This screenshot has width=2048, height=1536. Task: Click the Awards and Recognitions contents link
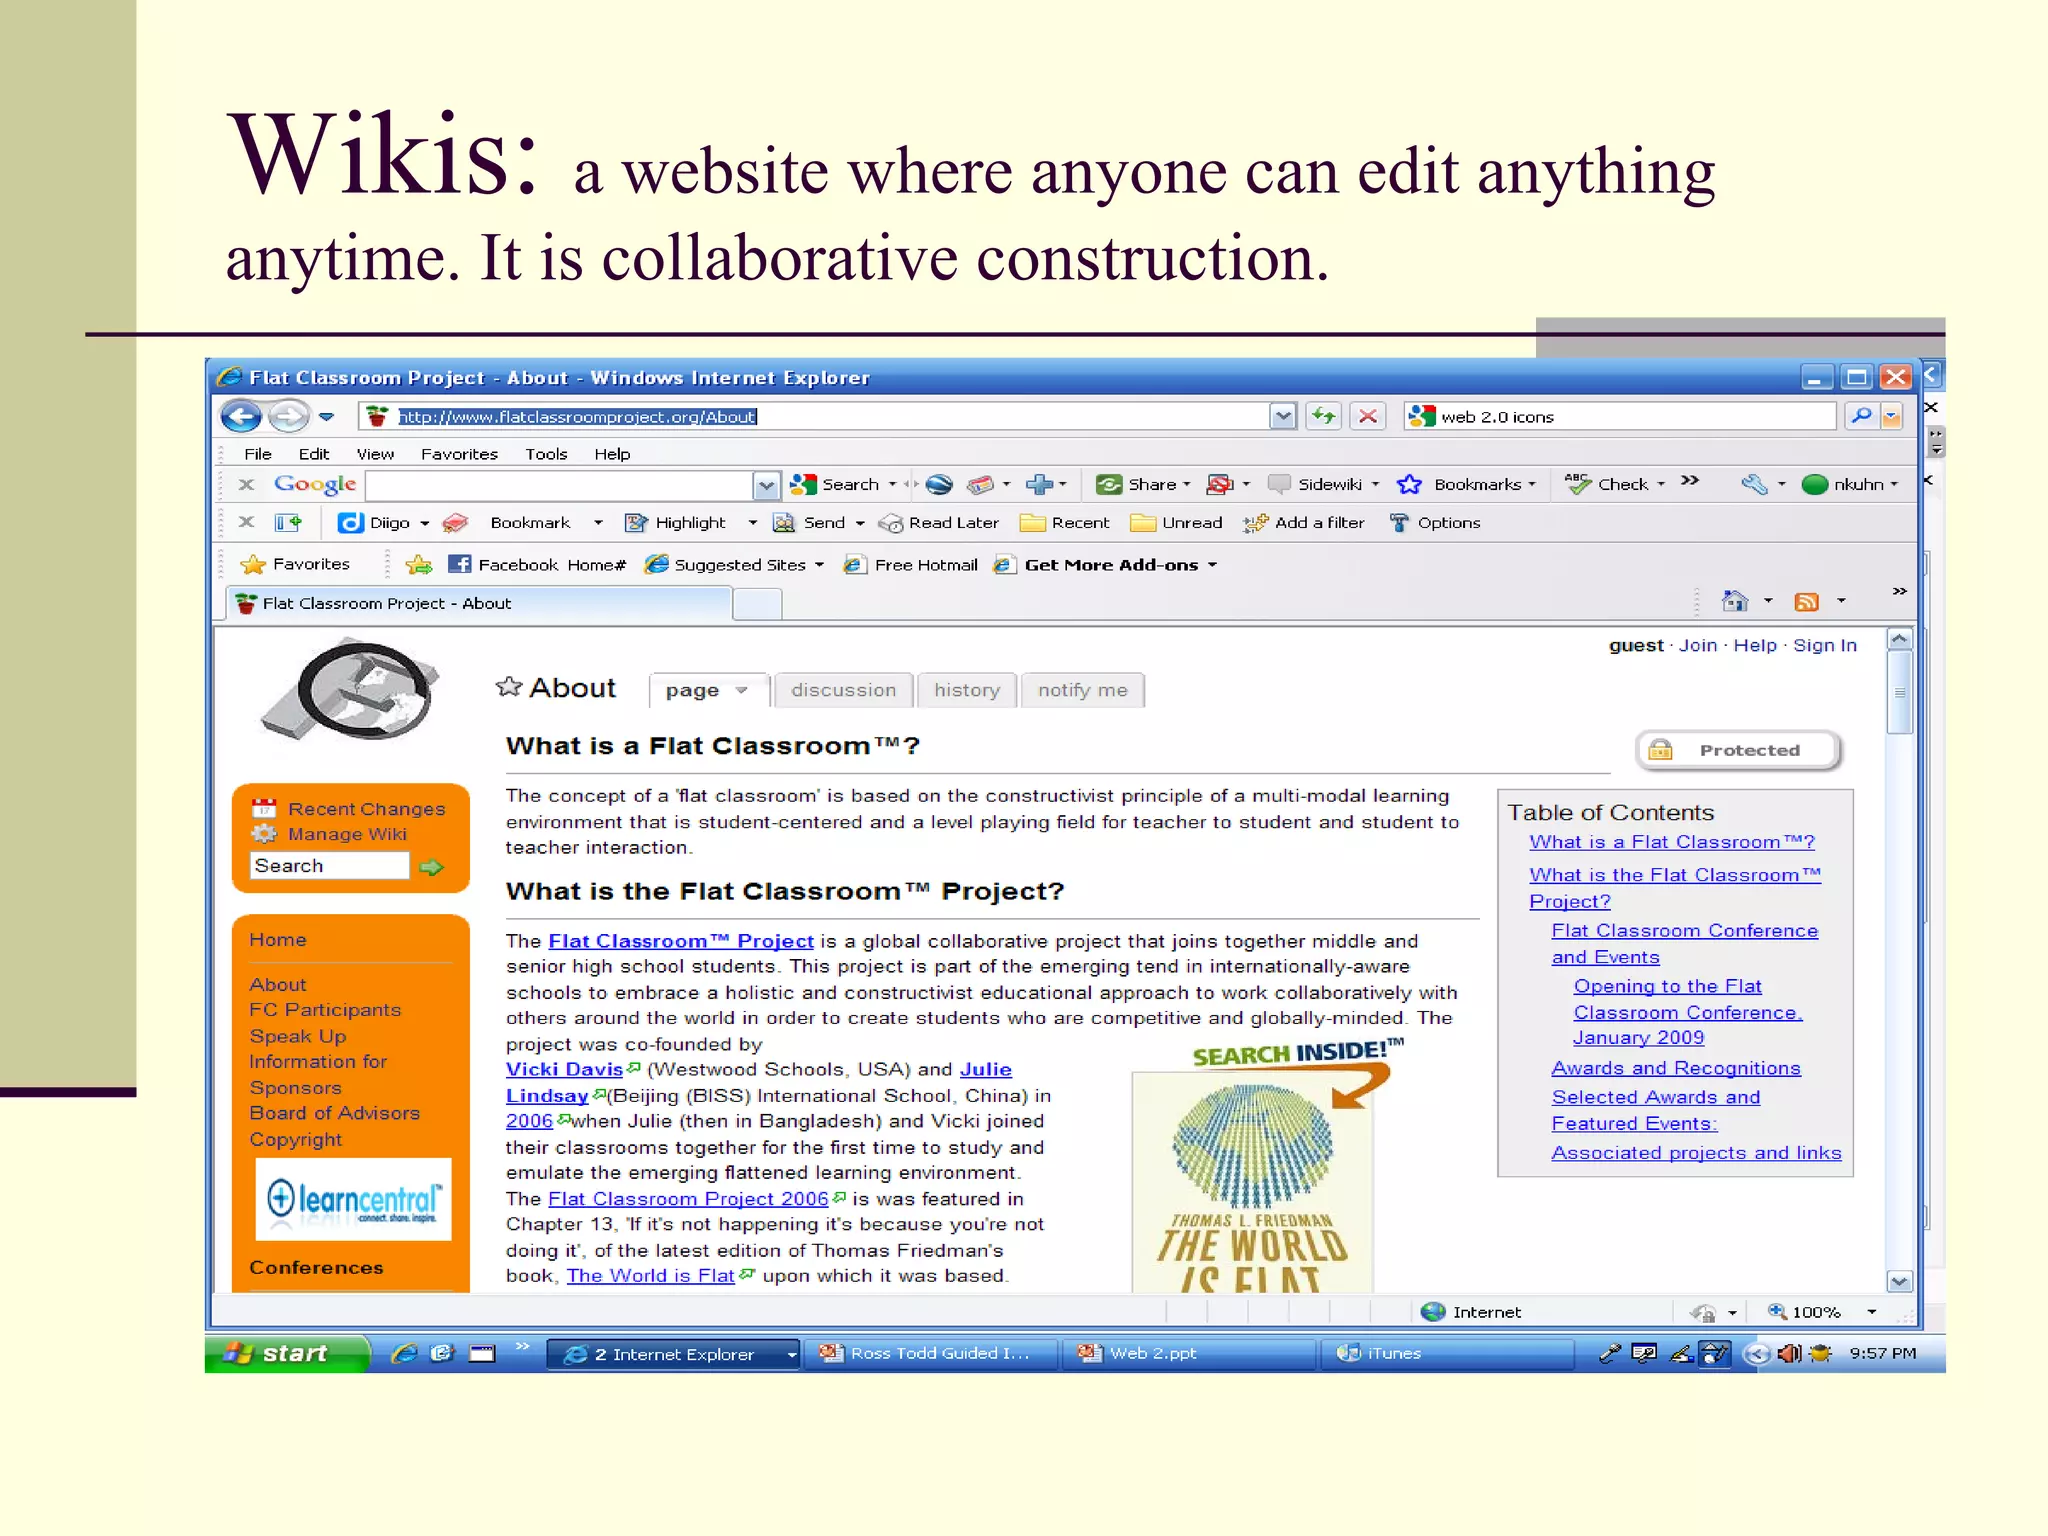[1675, 1068]
